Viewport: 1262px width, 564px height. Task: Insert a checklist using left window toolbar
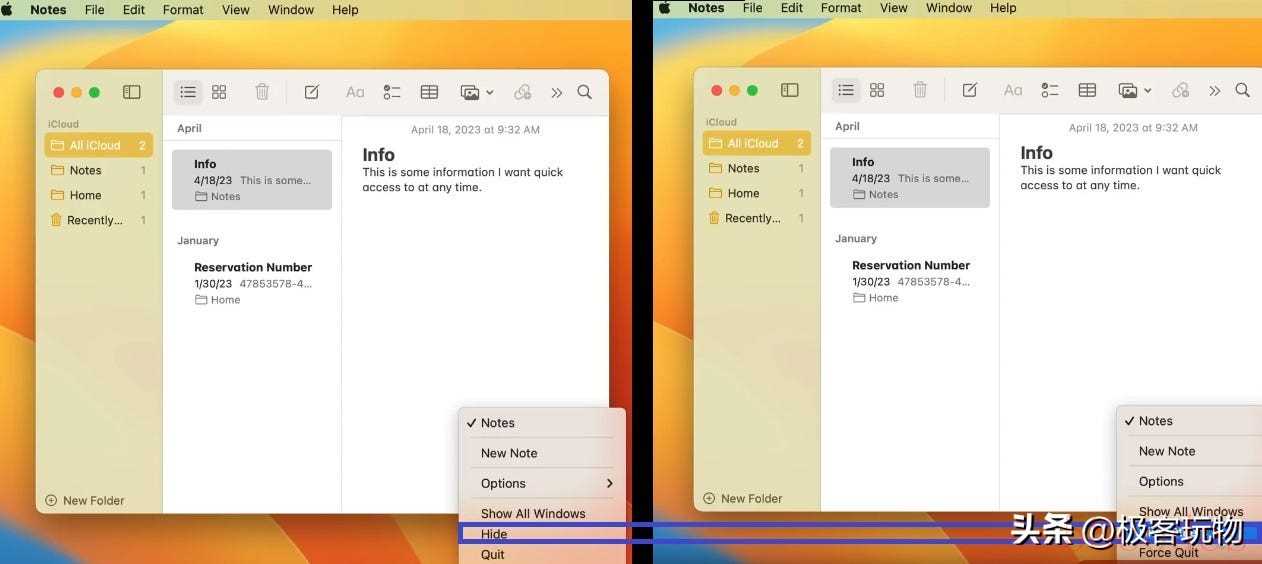392,92
